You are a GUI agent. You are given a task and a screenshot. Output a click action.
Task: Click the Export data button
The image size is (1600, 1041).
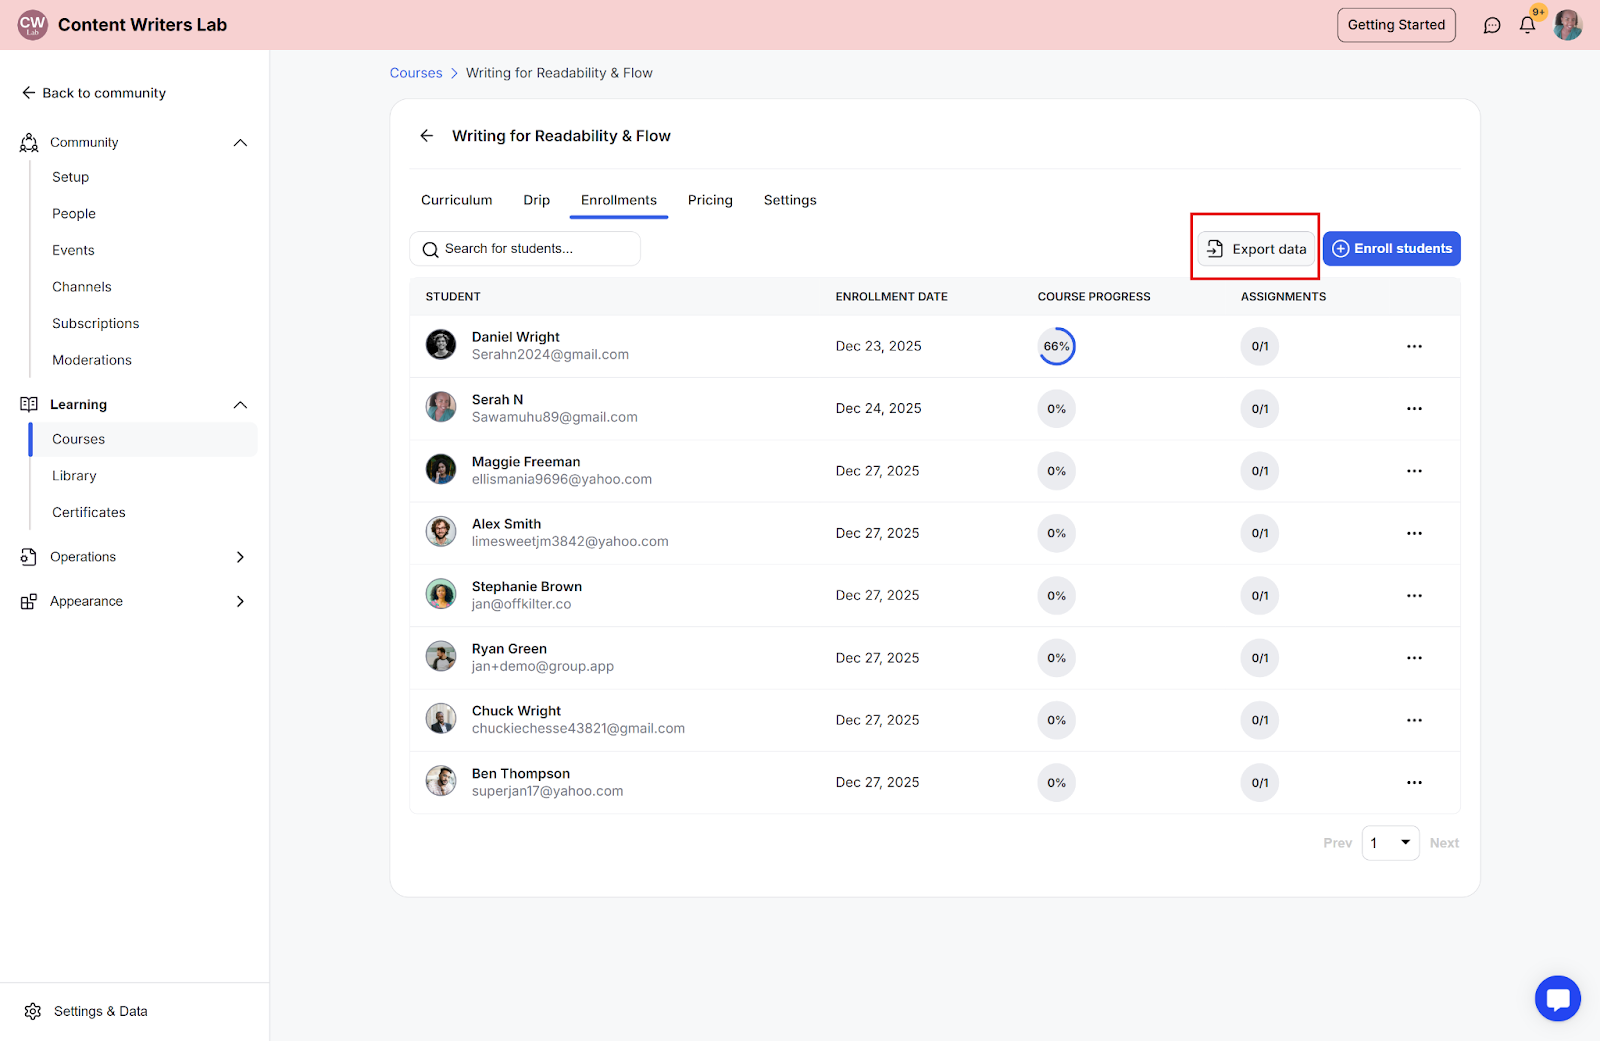click(1256, 249)
